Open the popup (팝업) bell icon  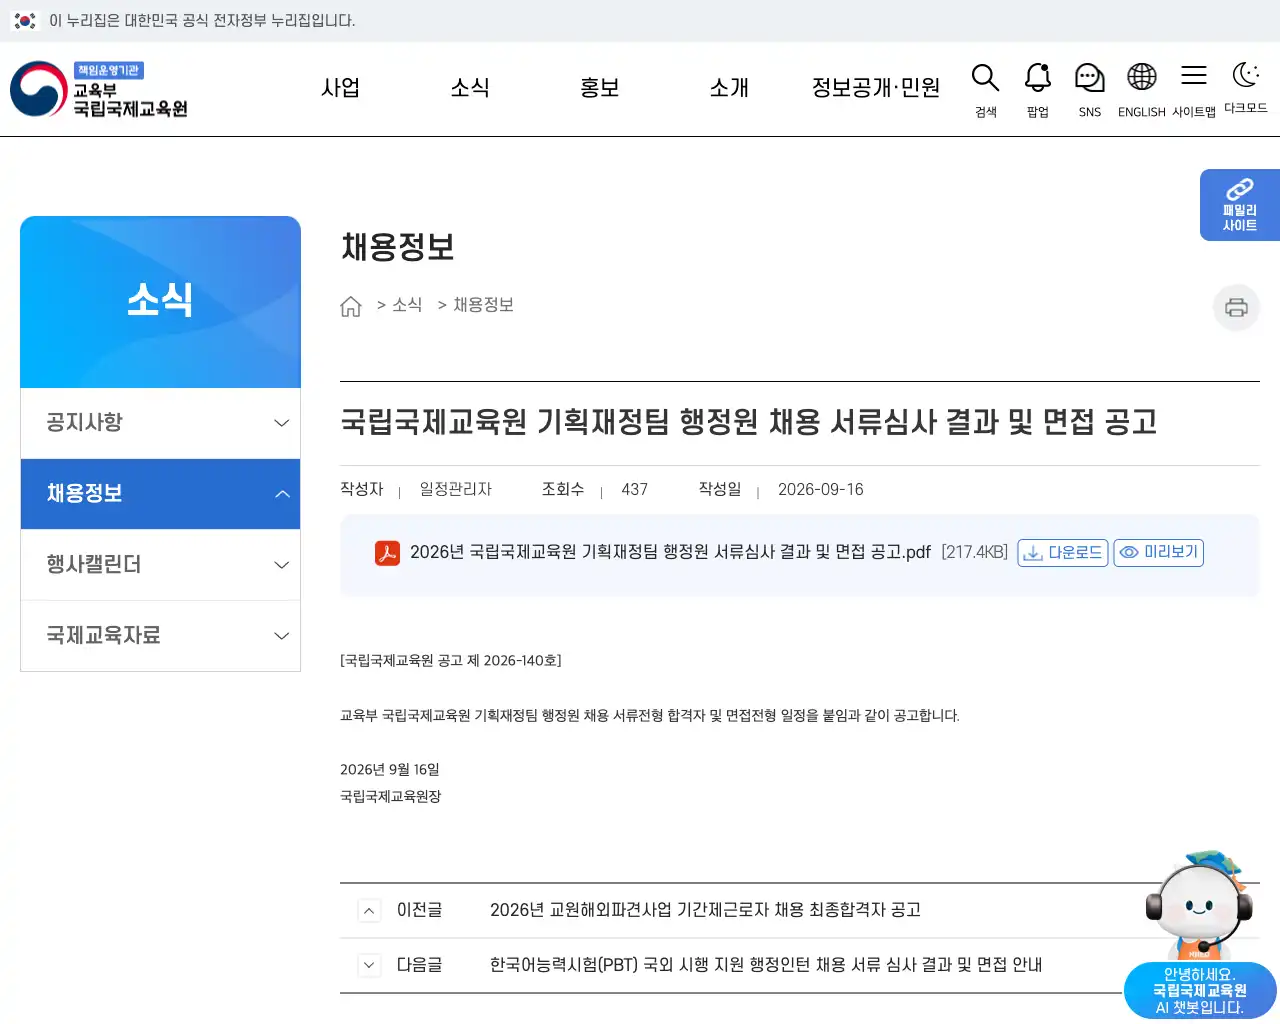(1038, 78)
